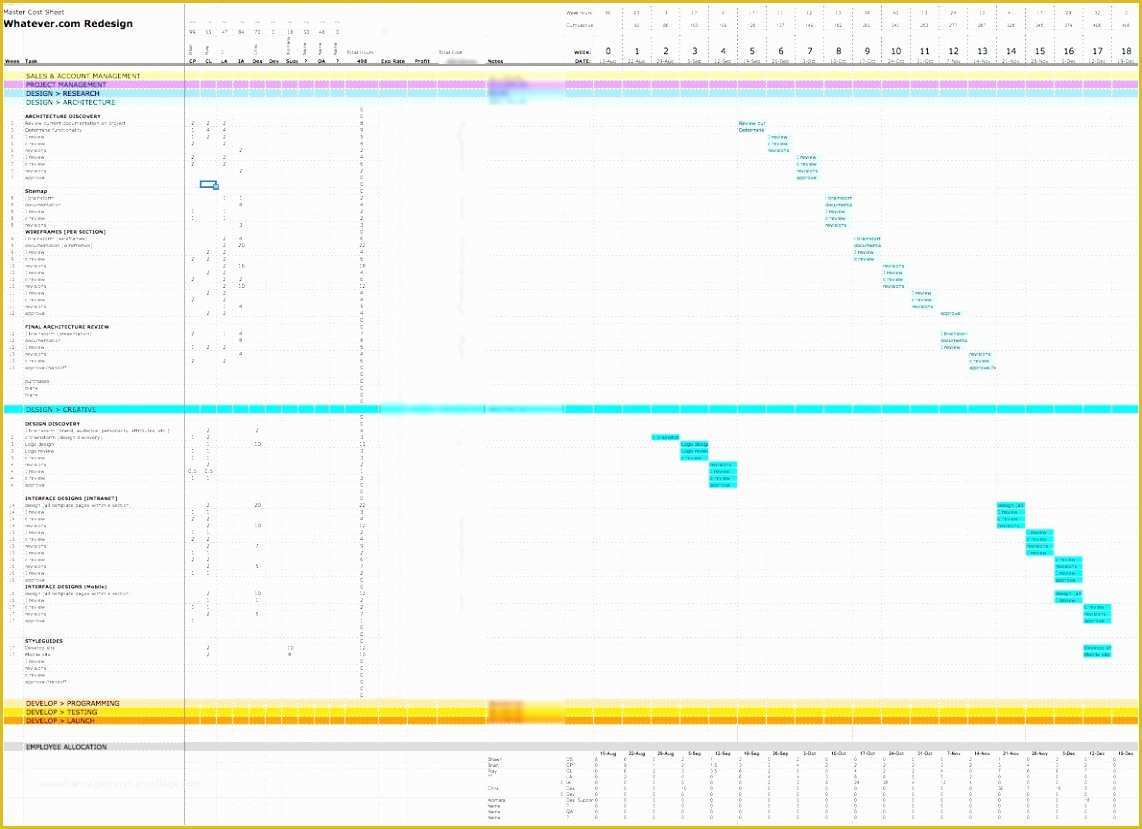
Task: Select the 'DESIGN > CREATIVE' section row
Action: click(571, 409)
